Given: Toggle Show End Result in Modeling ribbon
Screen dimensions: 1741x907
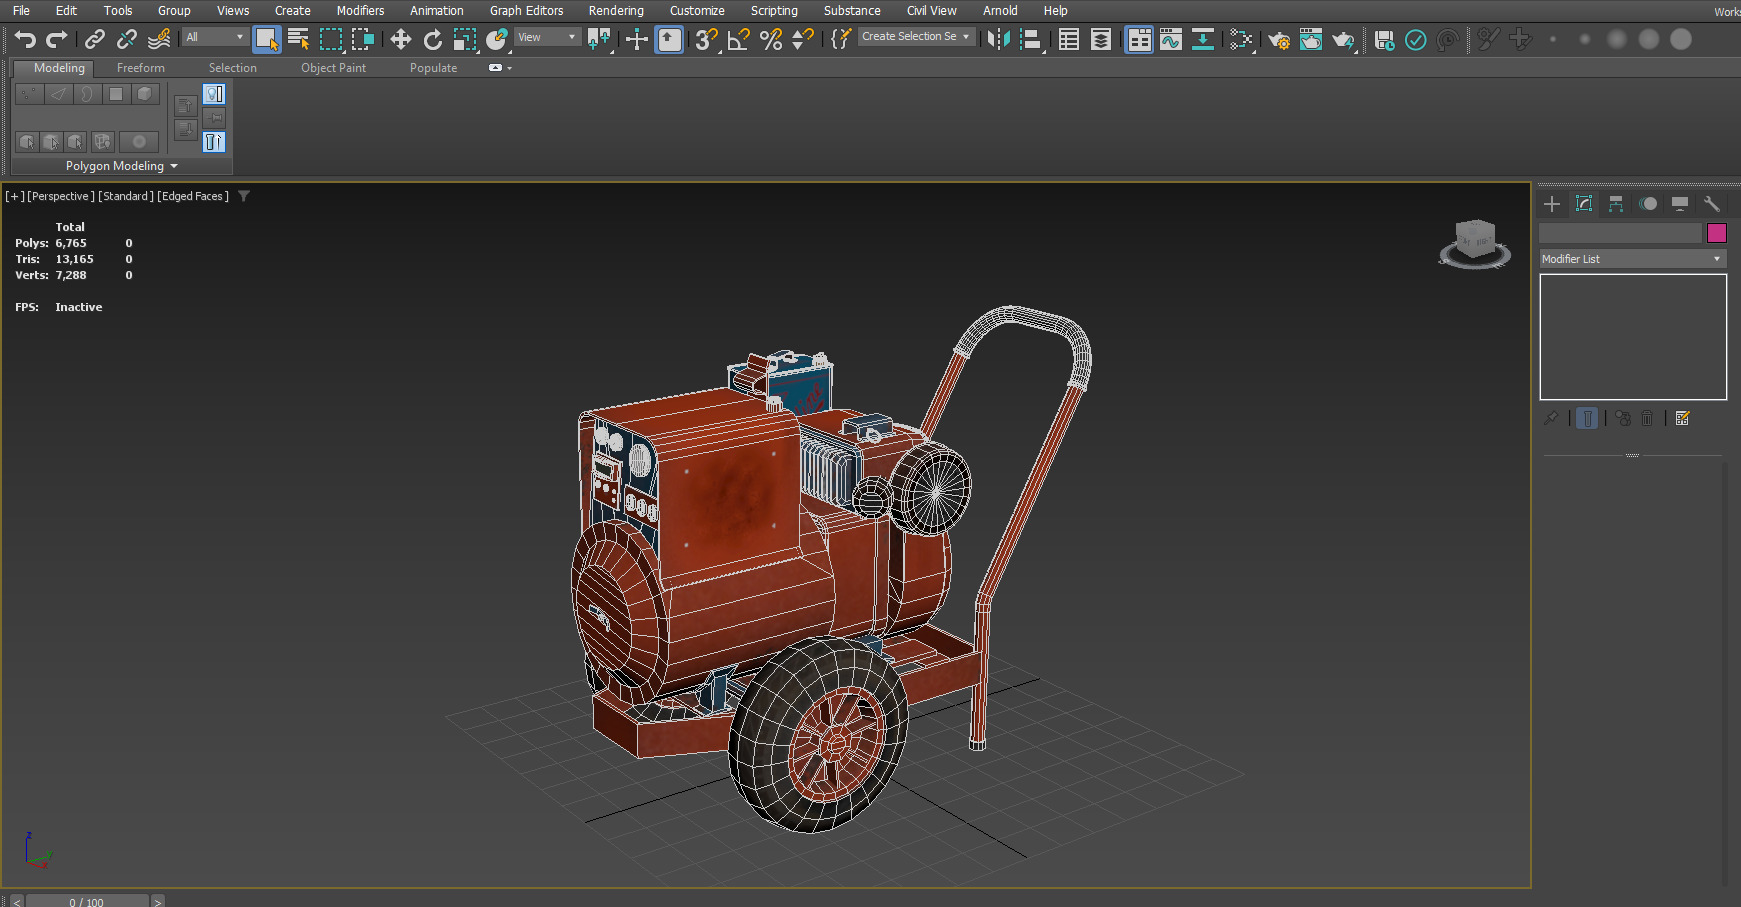Looking at the screenshot, I should point(214,142).
